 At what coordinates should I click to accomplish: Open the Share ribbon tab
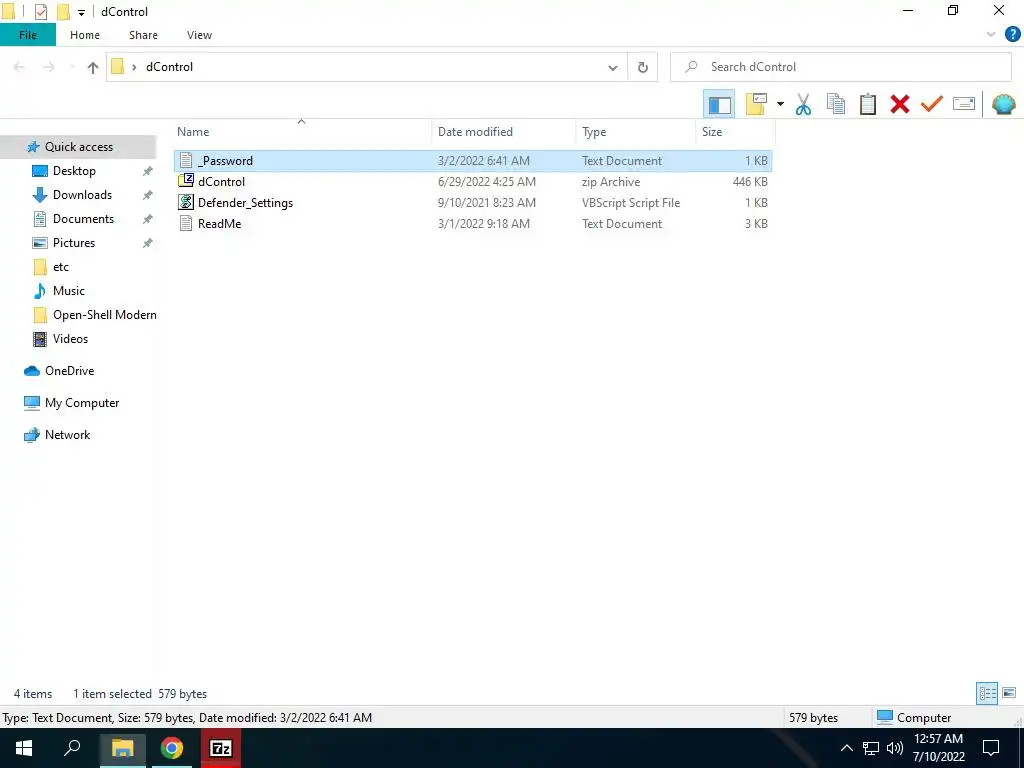click(x=143, y=35)
